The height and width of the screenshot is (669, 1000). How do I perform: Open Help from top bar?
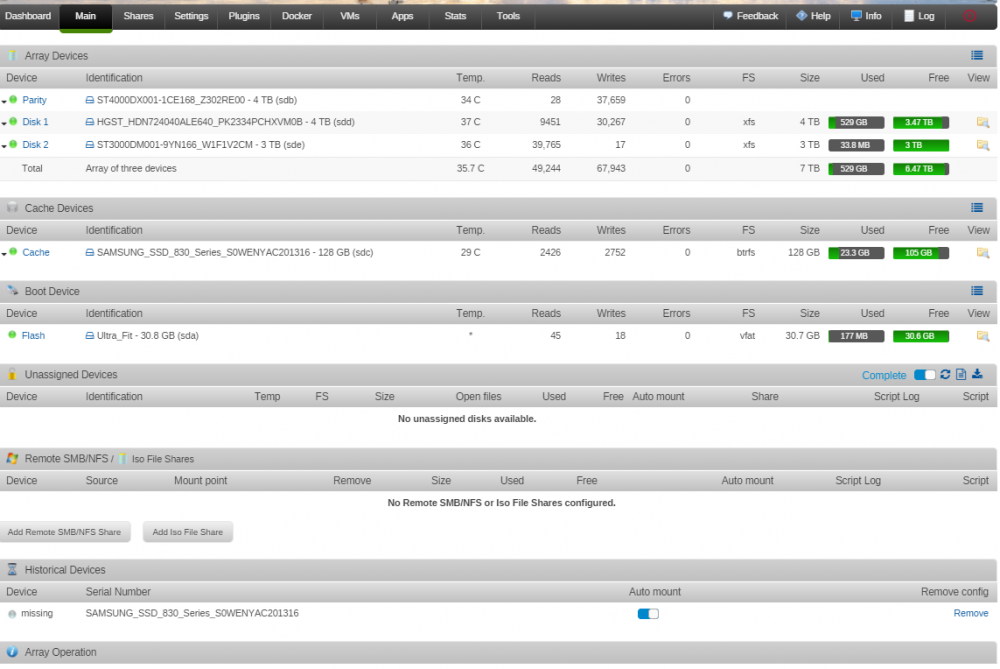pyautogui.click(x=814, y=16)
